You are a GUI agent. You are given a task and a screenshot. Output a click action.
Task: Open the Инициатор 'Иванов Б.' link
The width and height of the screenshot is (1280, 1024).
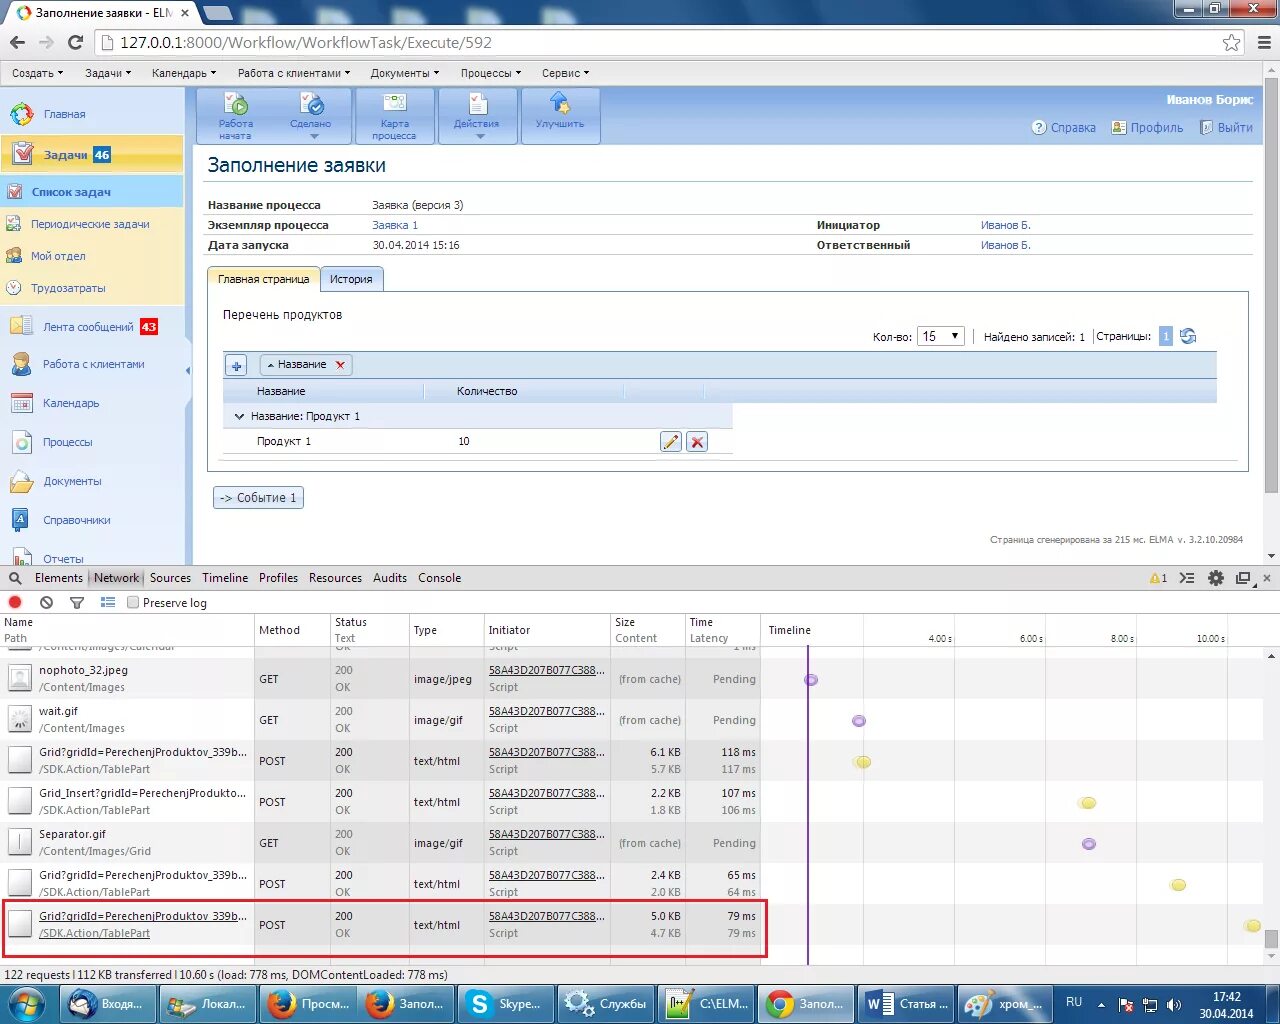[x=1005, y=225]
